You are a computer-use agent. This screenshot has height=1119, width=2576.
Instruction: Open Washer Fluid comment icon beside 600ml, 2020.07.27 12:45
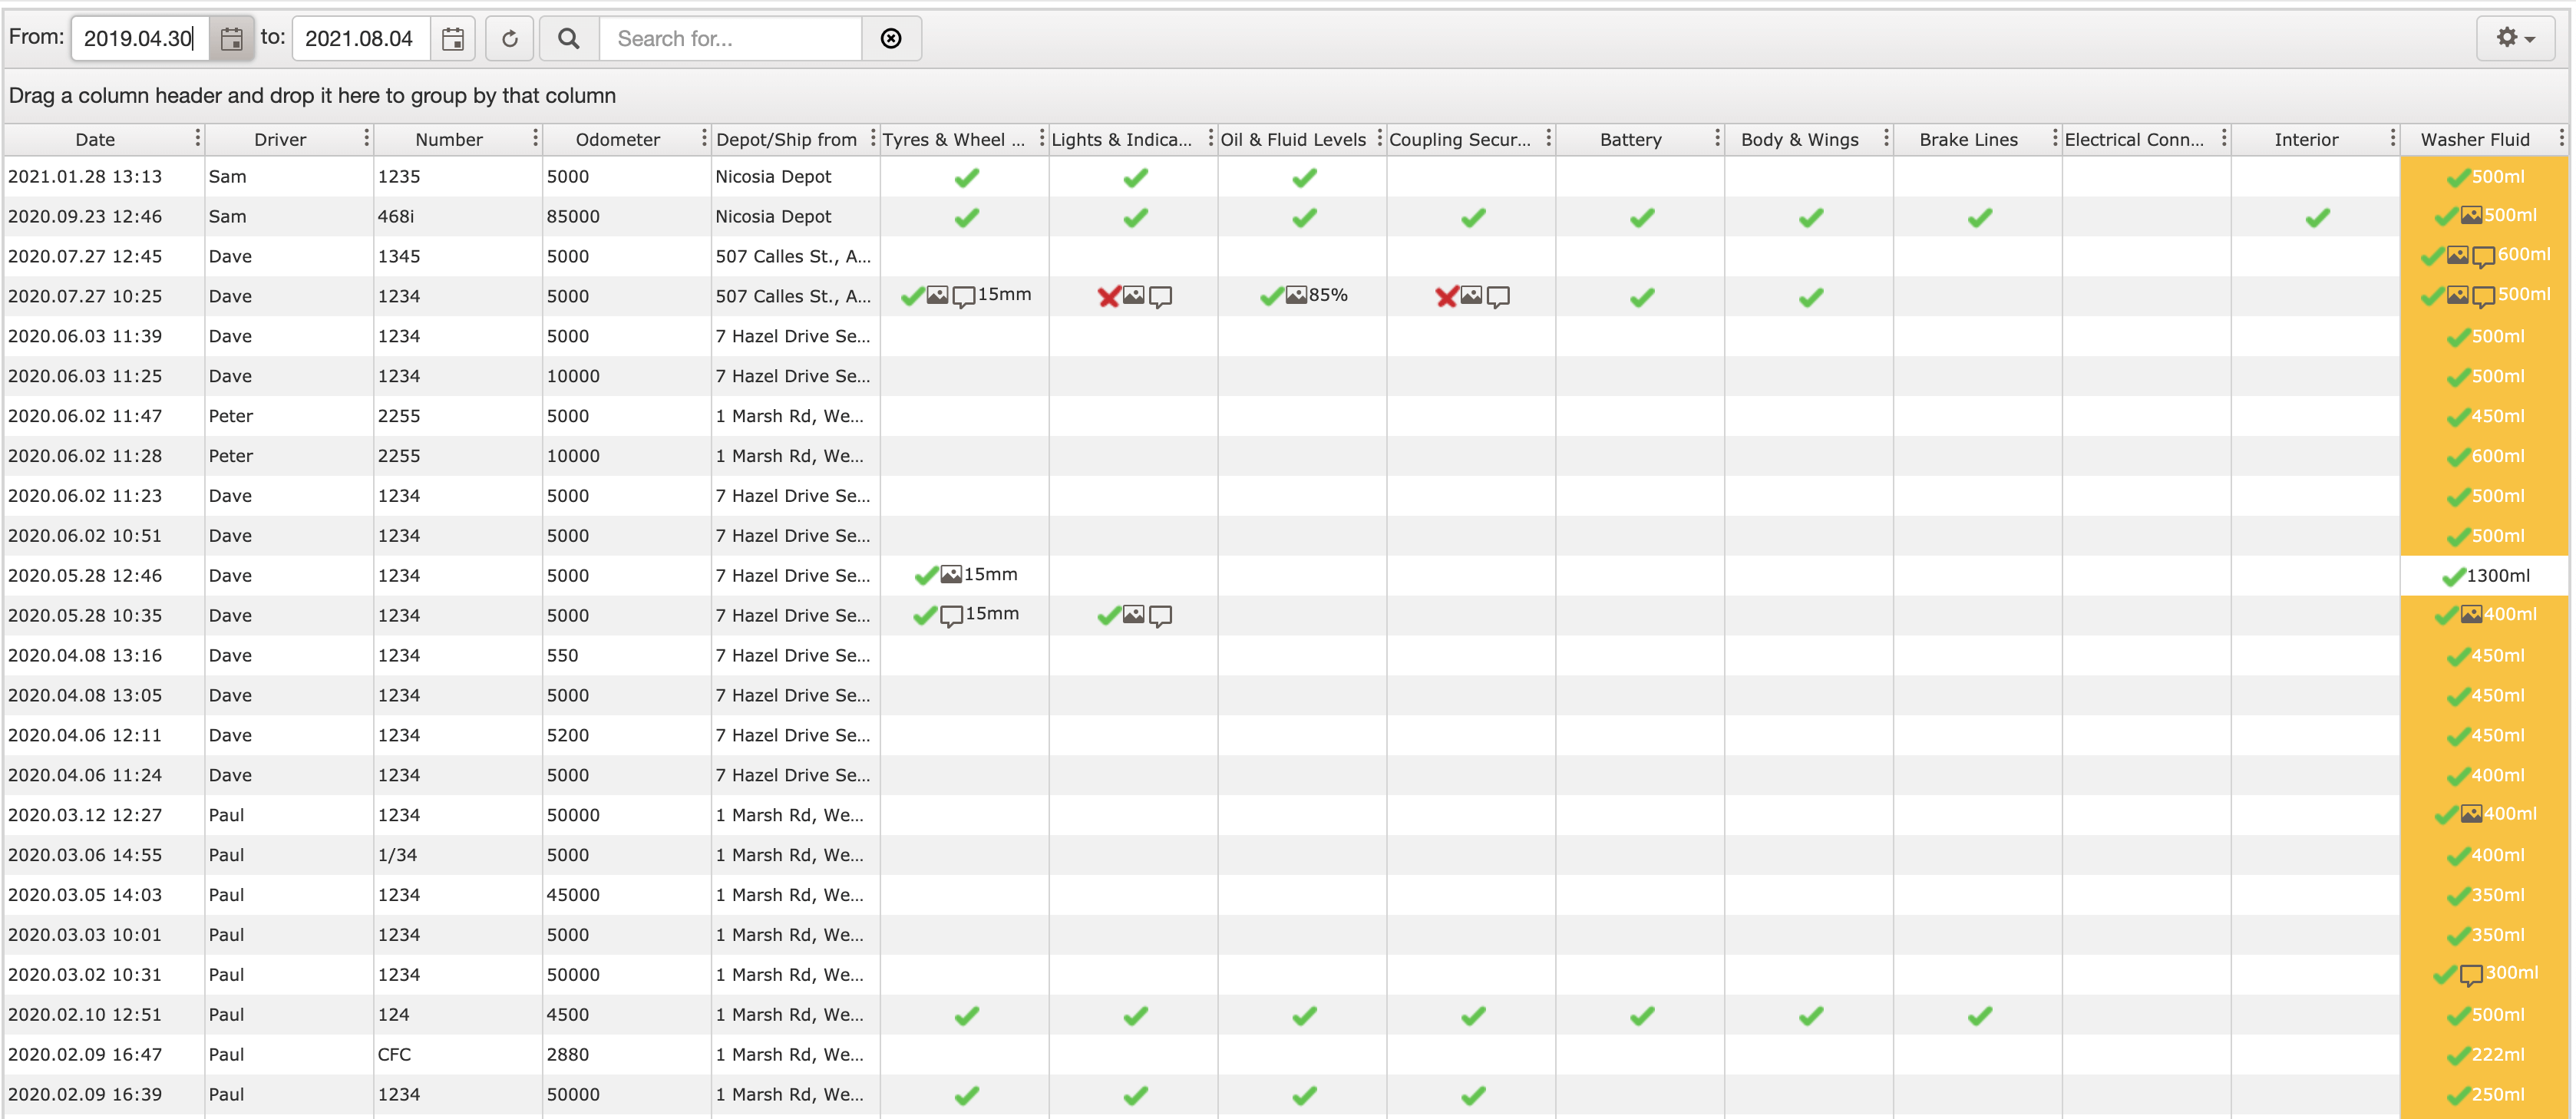point(2484,257)
